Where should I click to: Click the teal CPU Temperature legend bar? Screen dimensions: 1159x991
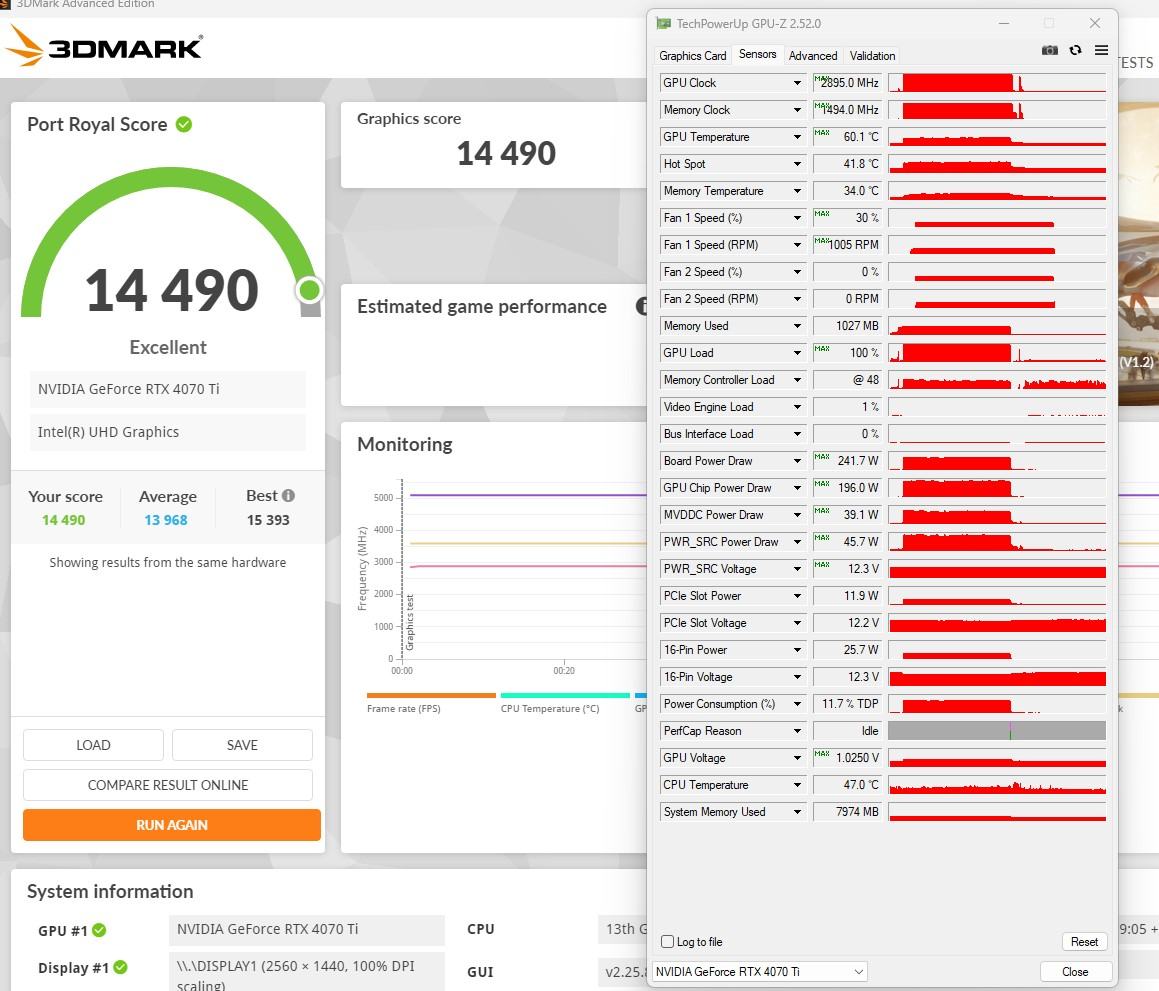tap(565, 695)
